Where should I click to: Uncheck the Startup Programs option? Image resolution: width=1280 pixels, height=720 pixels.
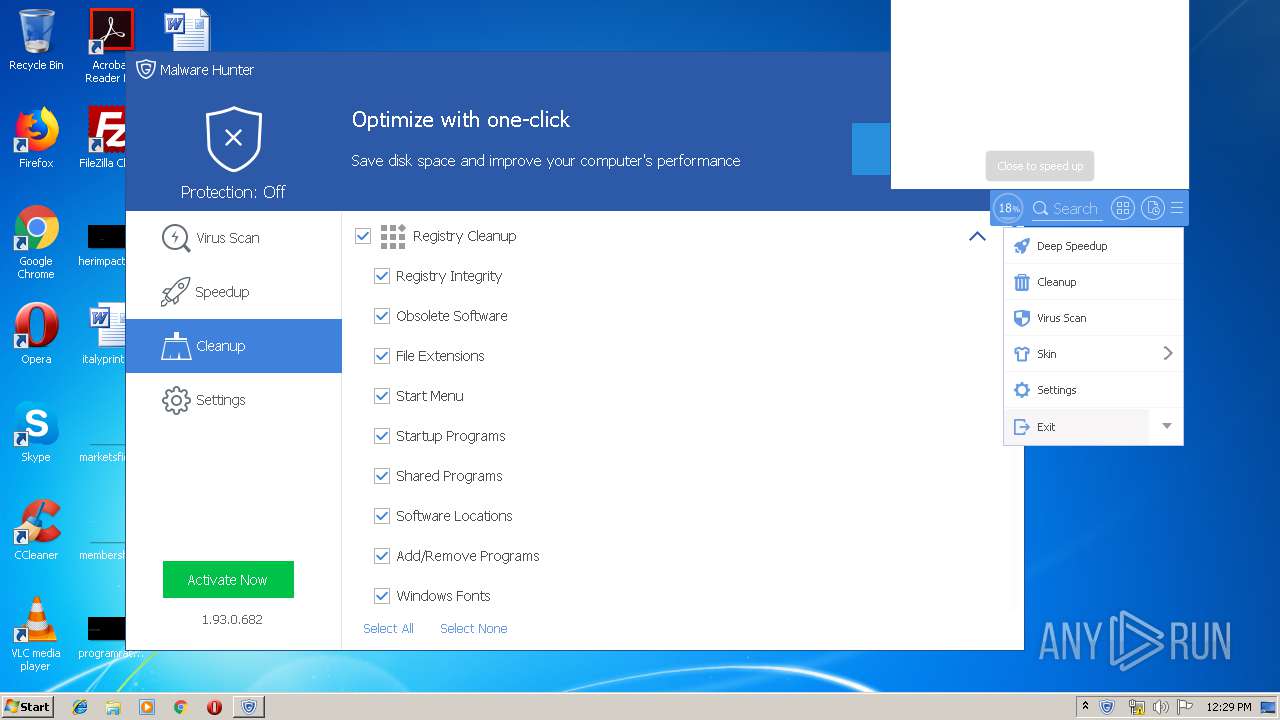[x=382, y=436]
